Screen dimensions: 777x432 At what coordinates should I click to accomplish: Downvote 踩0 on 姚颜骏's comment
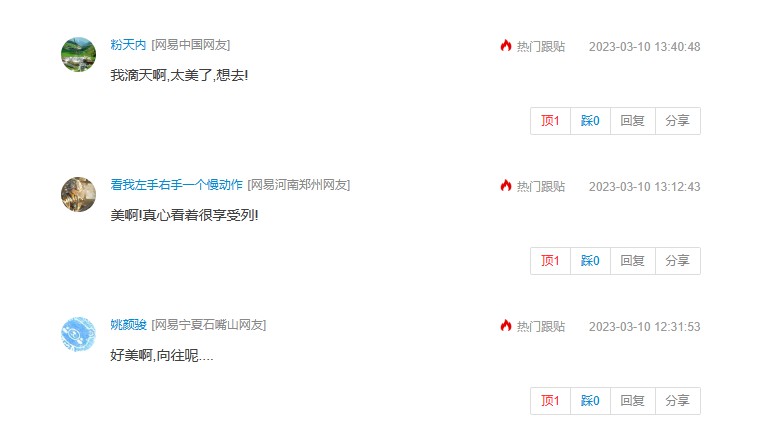(x=590, y=401)
